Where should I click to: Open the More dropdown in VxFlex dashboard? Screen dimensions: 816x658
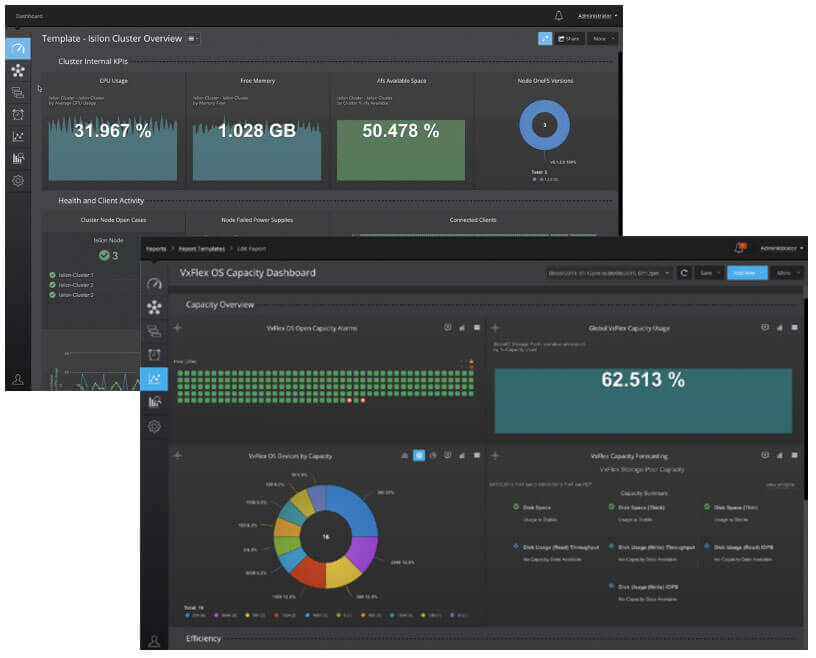(787, 273)
